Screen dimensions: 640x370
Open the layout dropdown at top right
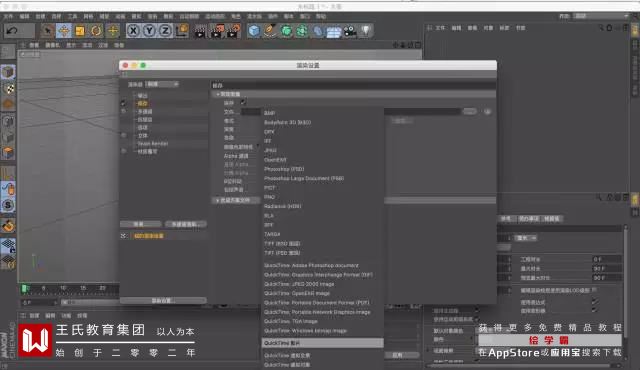[601, 16]
